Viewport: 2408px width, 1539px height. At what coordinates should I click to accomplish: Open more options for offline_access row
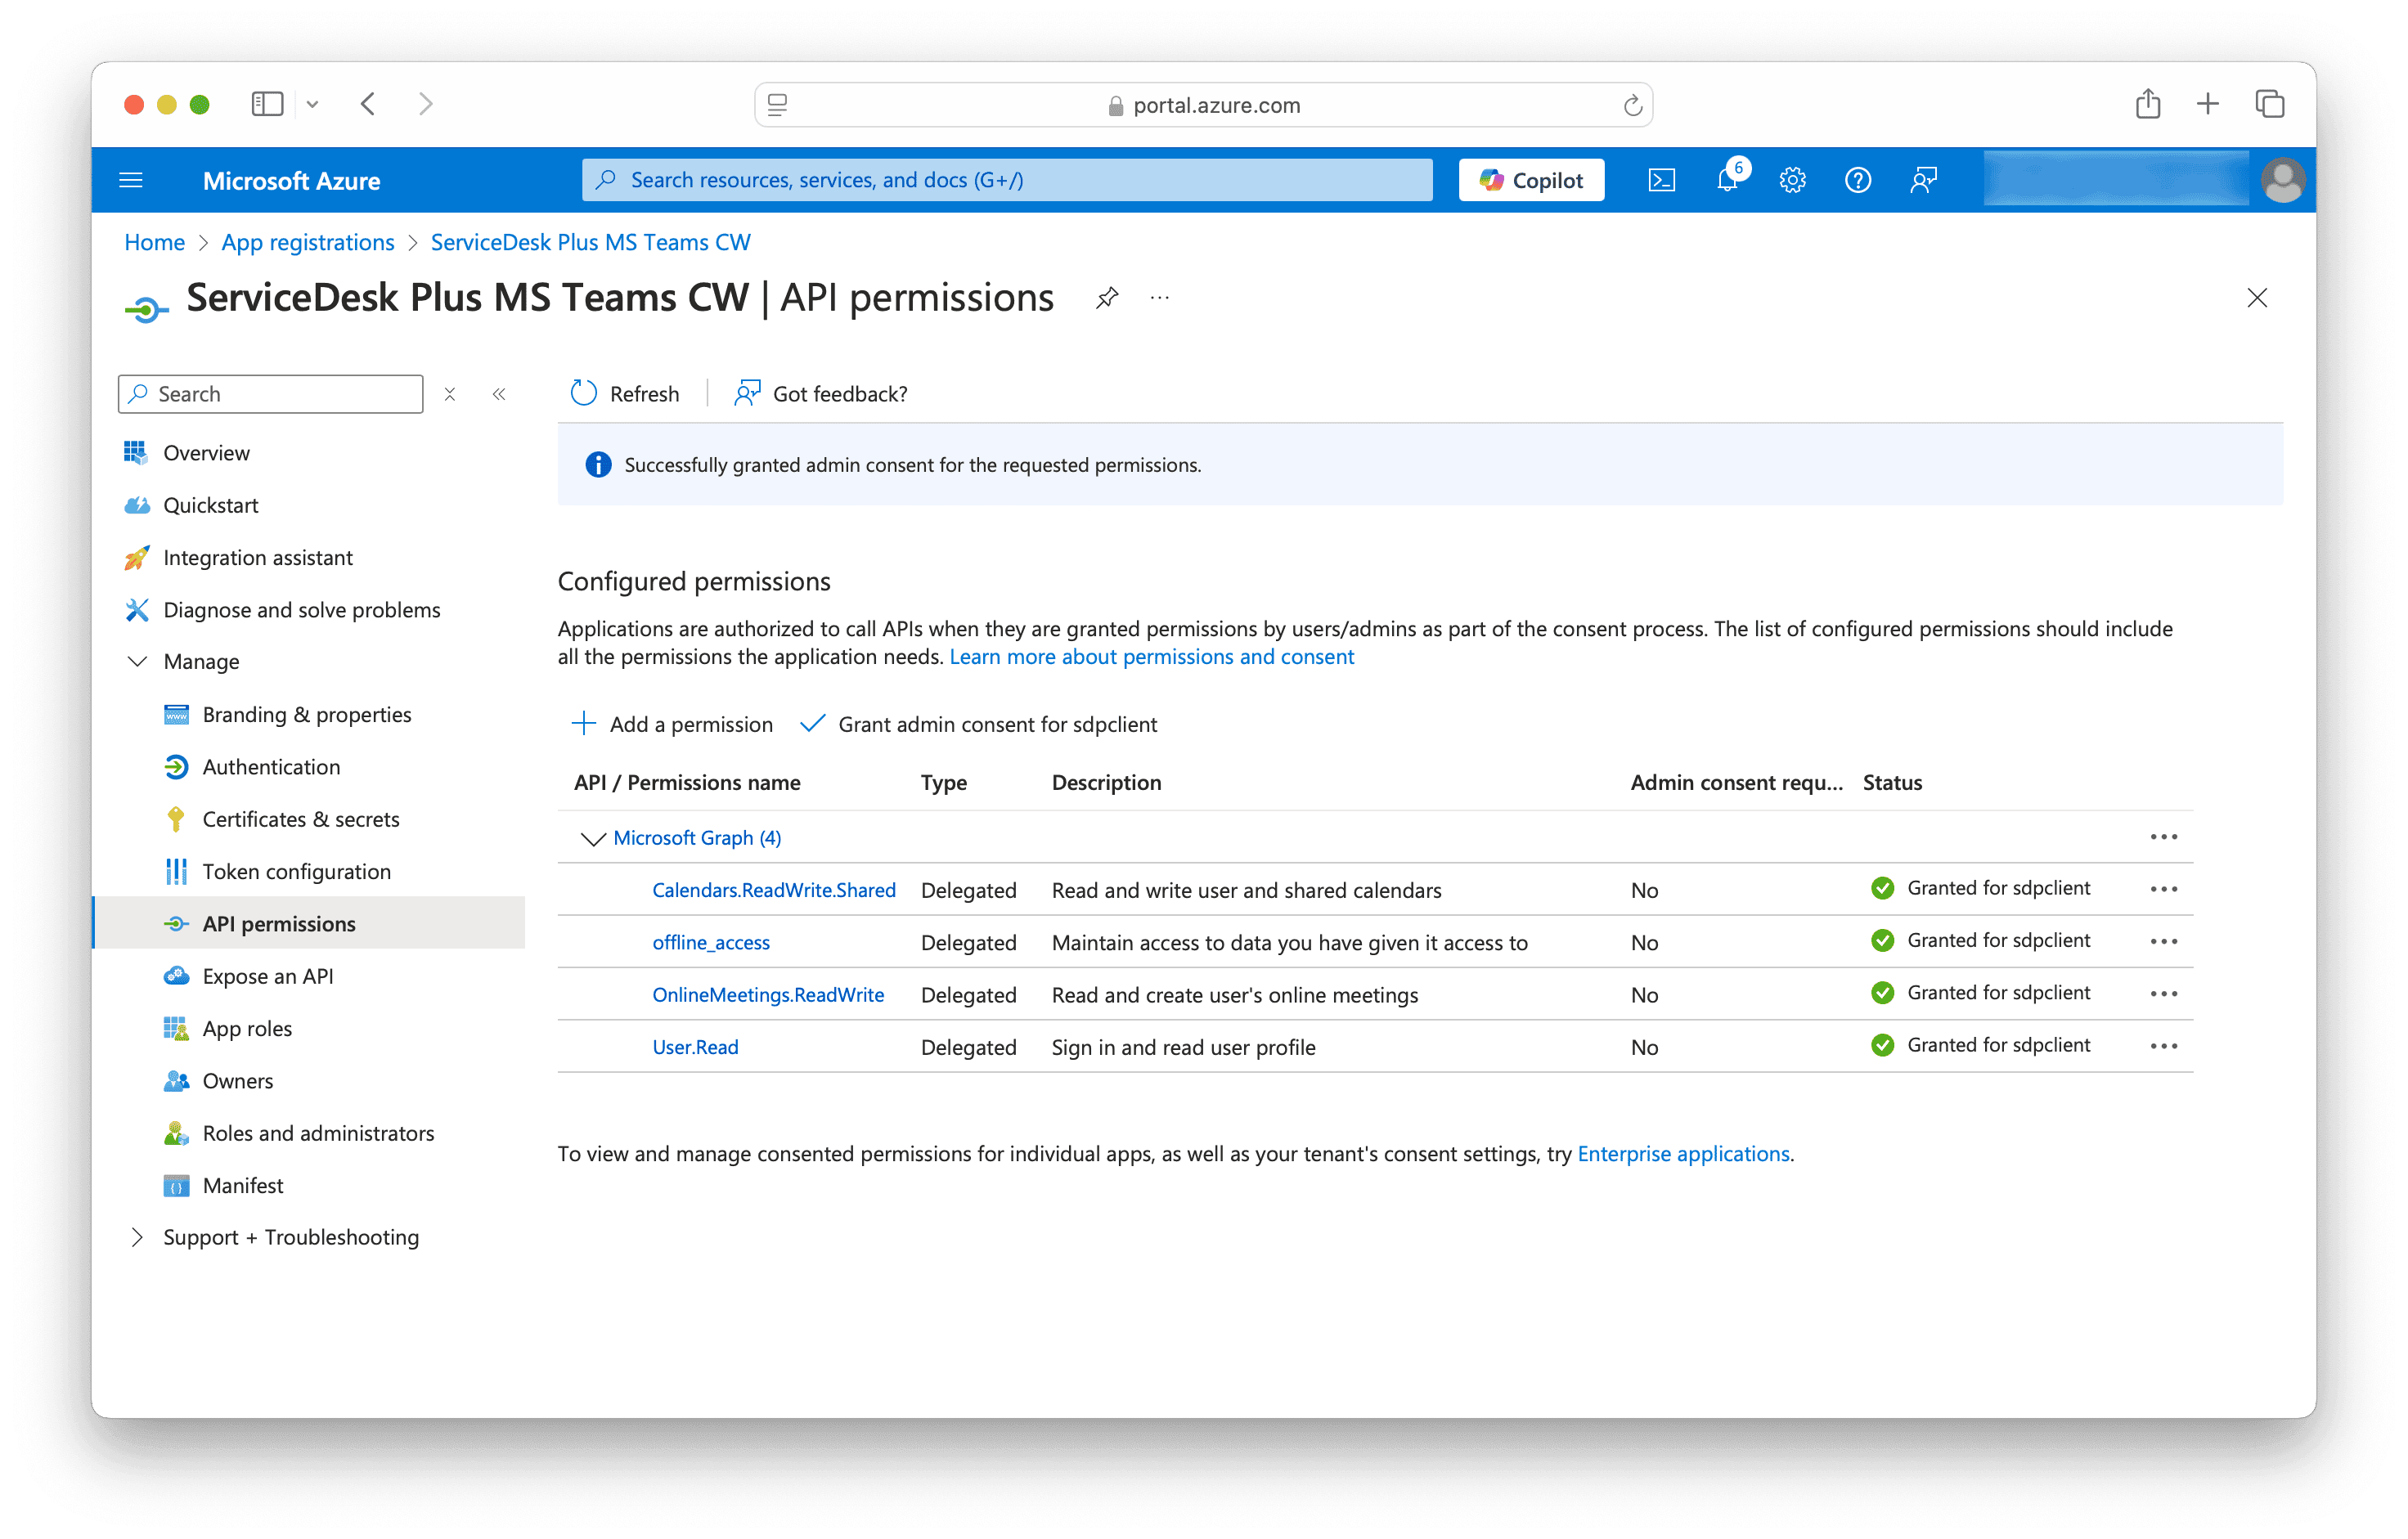pos(2163,941)
